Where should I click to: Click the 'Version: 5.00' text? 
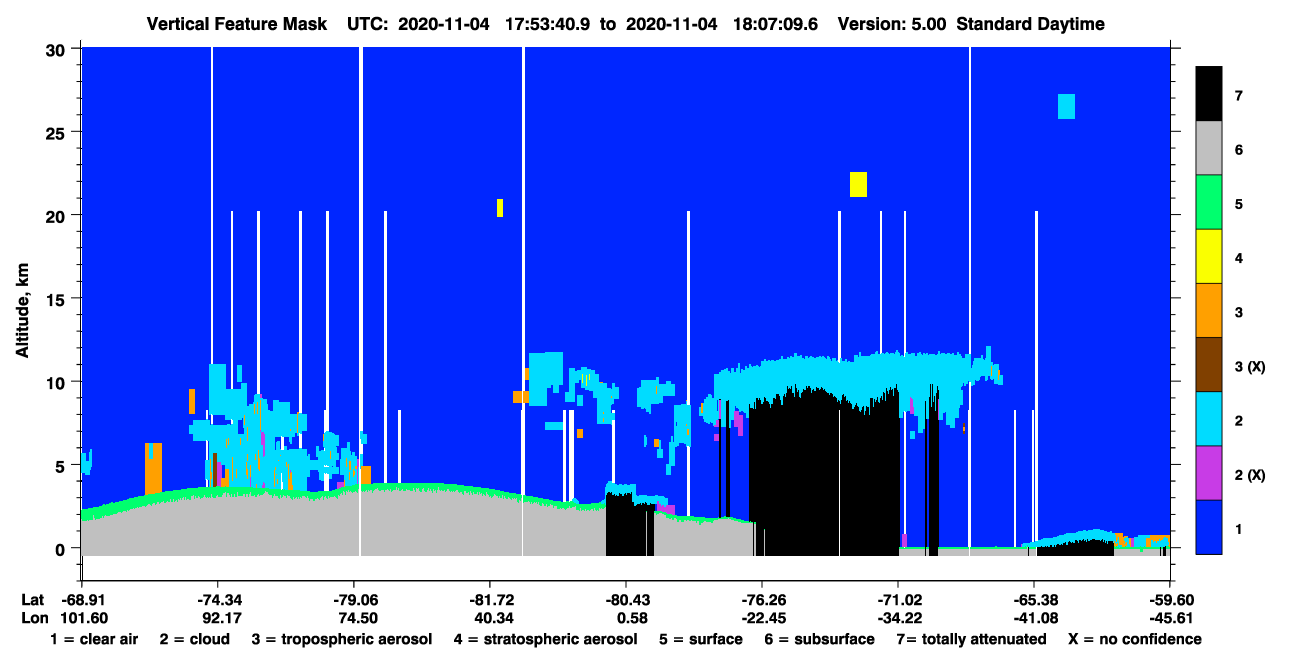click(892, 24)
